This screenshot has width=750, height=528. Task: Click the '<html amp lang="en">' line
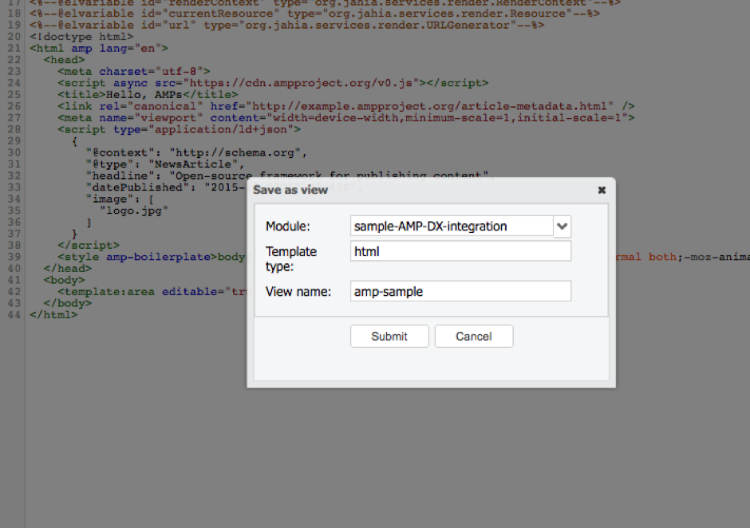point(99,48)
